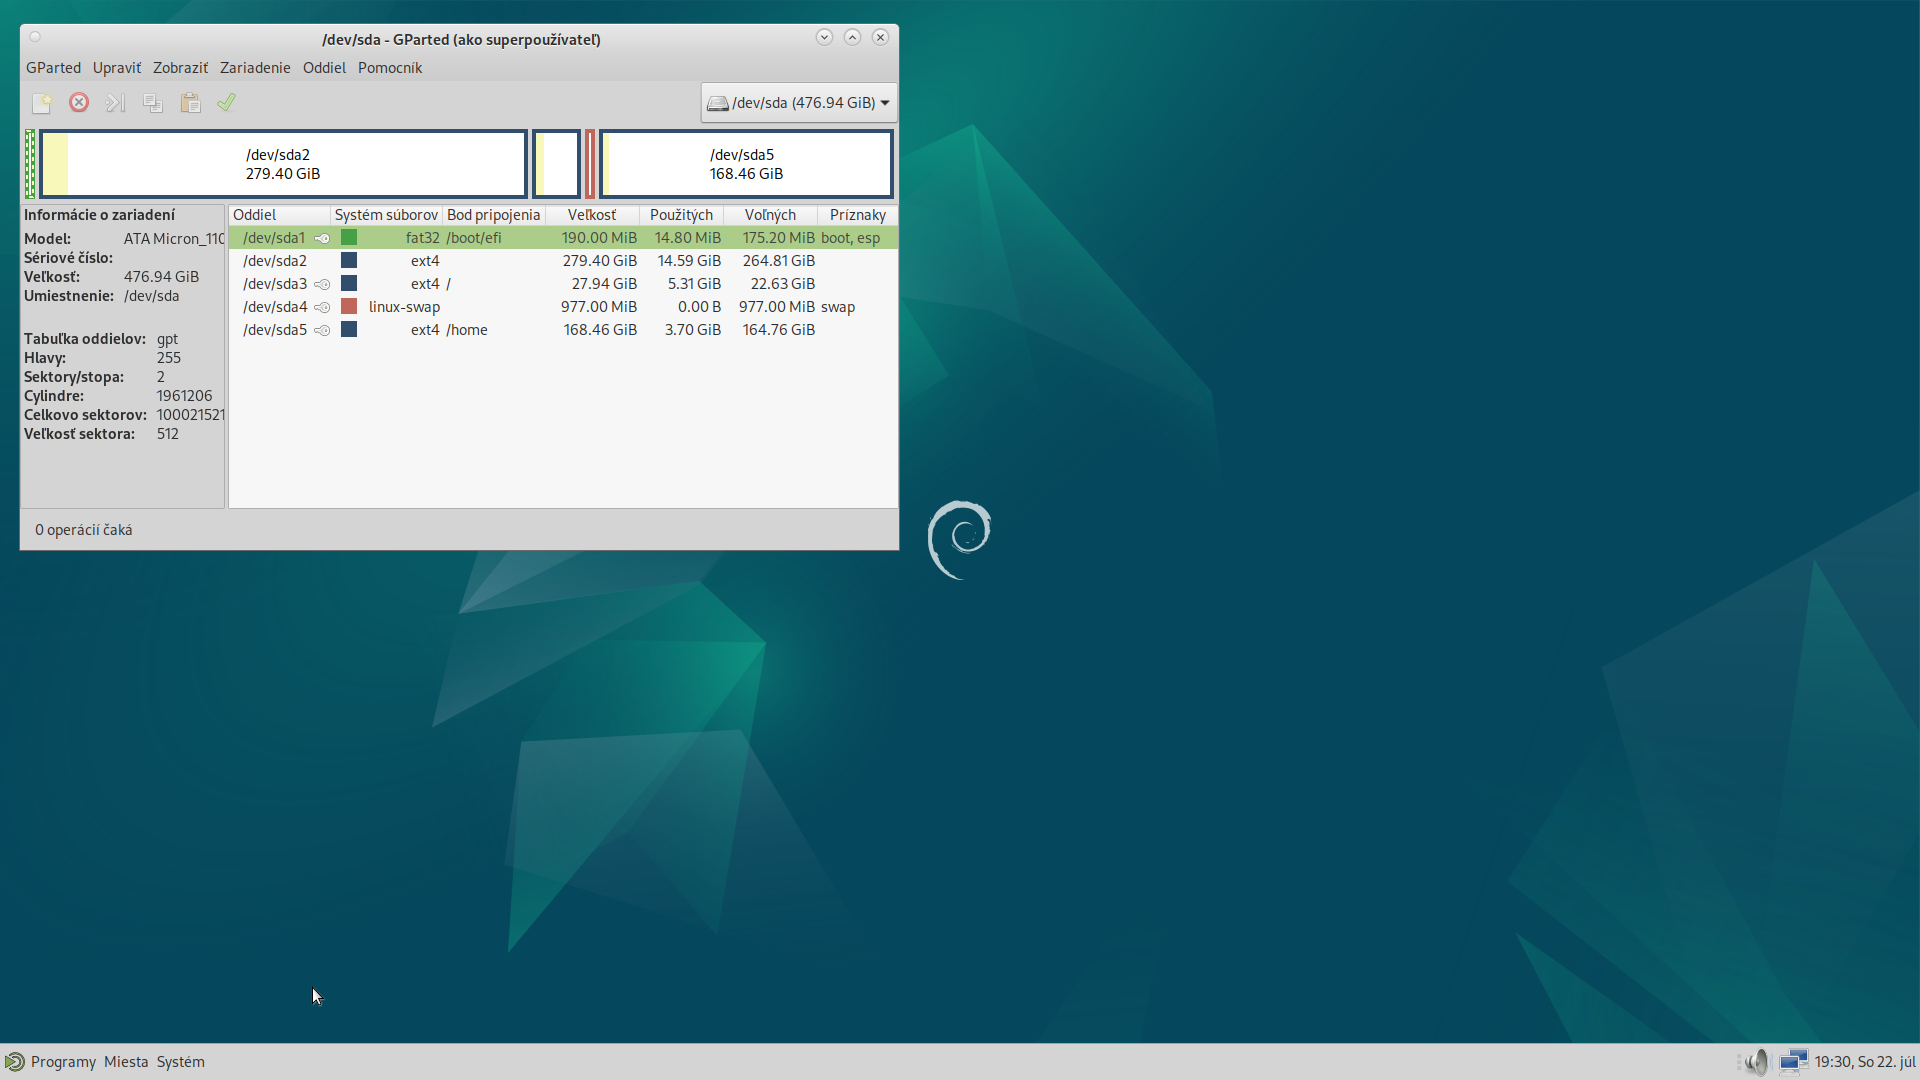Viewport: 1920px width, 1080px height.
Task: Sort by the Veľkosť column header
Action: pos(592,215)
